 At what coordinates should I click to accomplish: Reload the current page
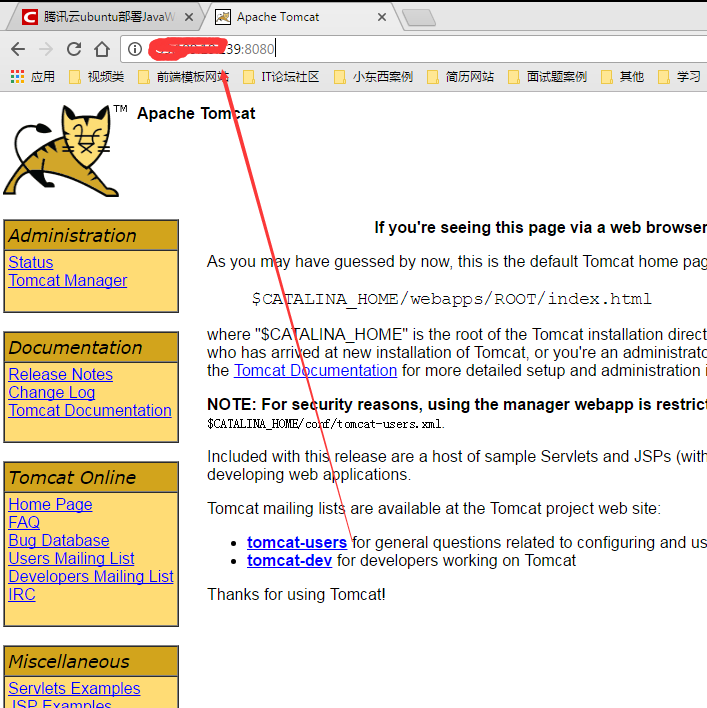pos(74,49)
